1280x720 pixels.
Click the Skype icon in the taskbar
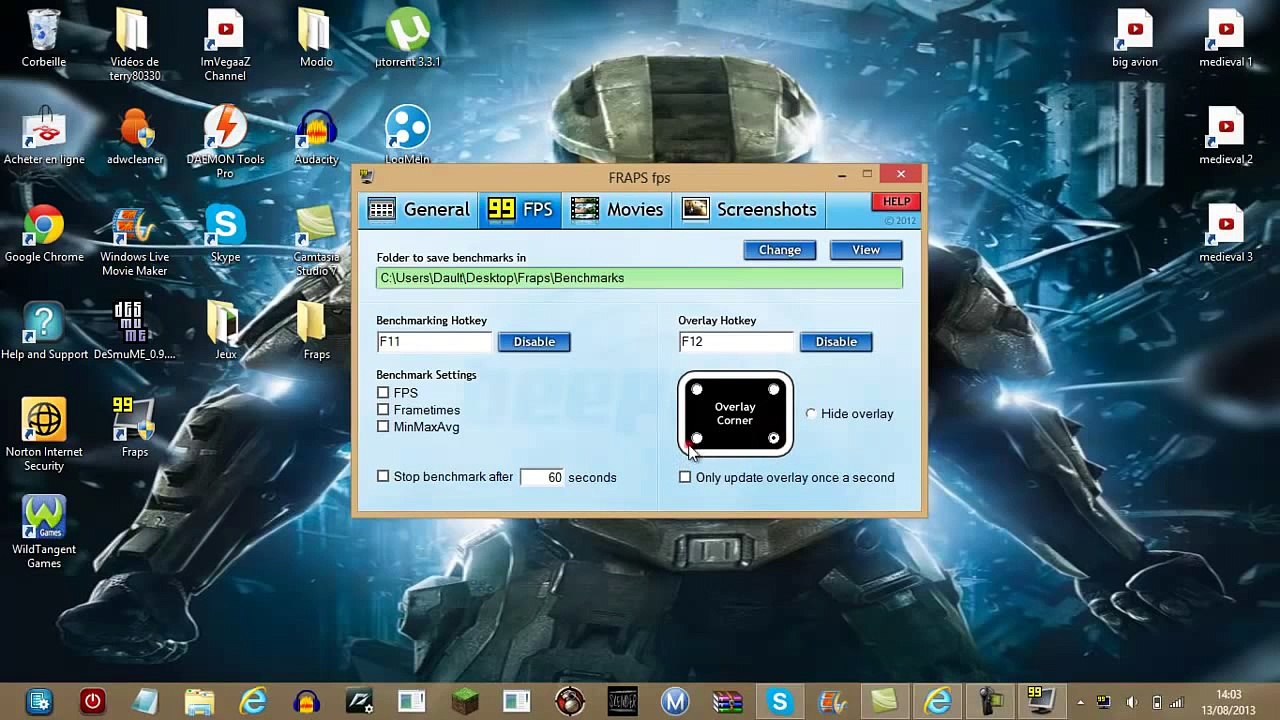(780, 702)
